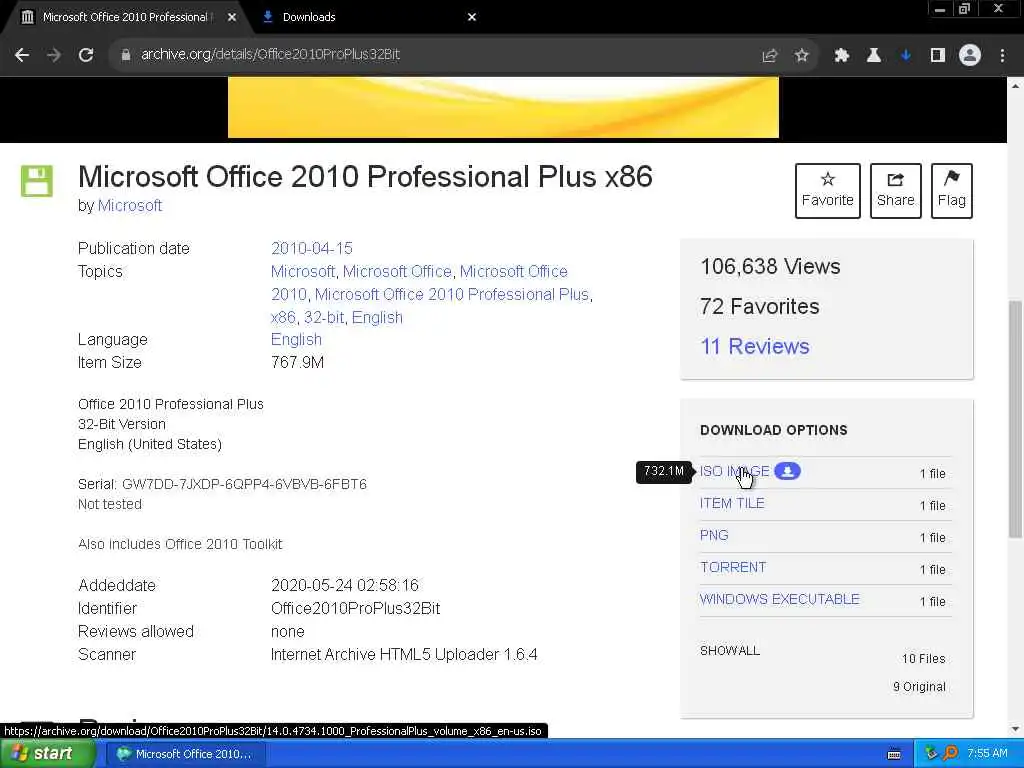Open the Chrome profile avatar
The width and height of the screenshot is (1024, 768).
click(x=970, y=56)
